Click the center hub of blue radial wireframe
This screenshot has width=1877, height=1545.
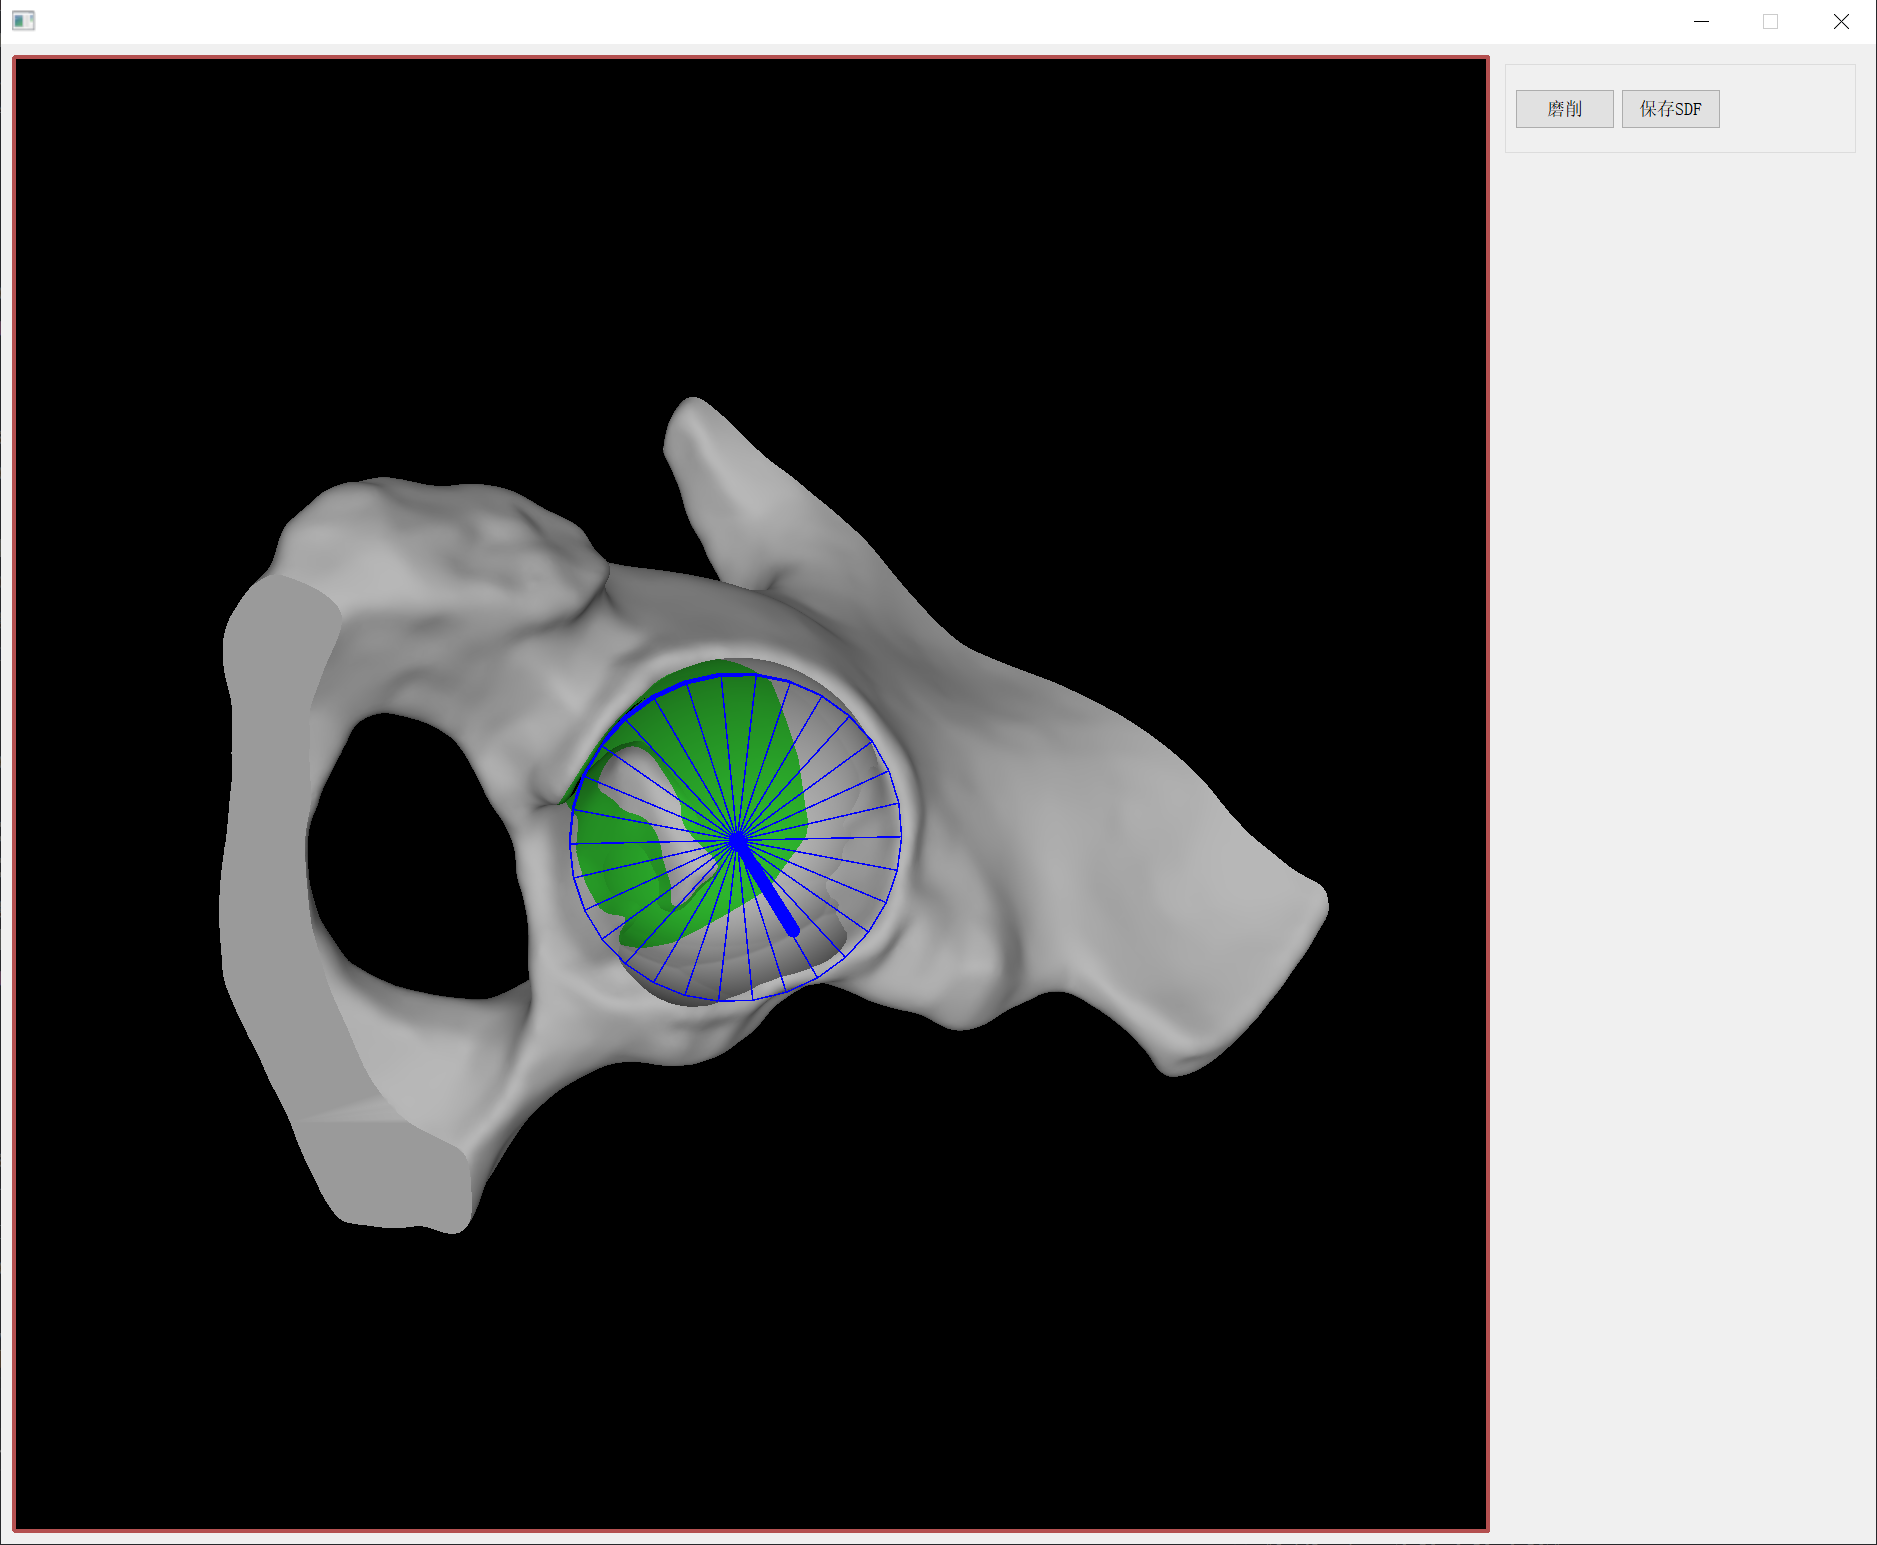coord(737,839)
